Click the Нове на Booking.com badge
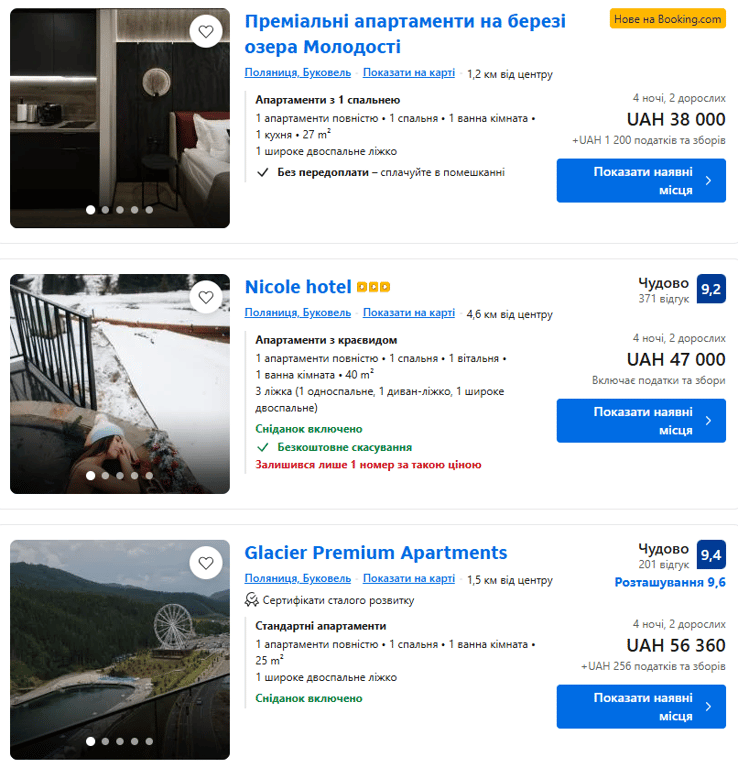 click(667, 19)
